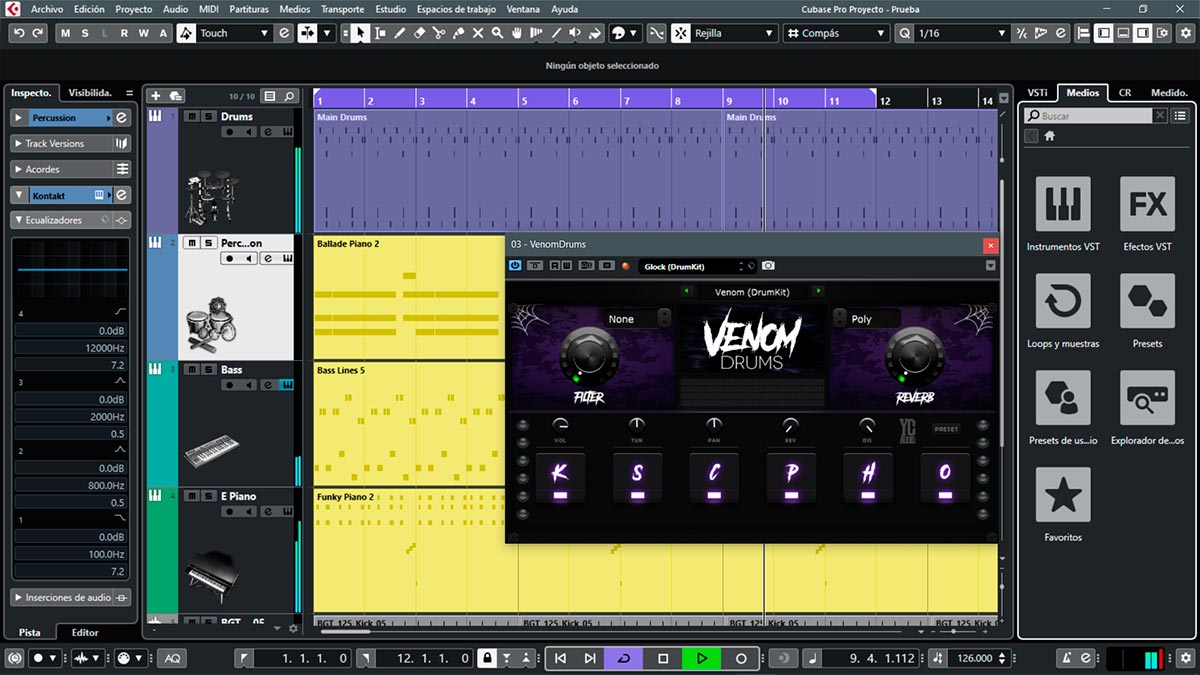Open the None filter type dropdown

tap(637, 319)
